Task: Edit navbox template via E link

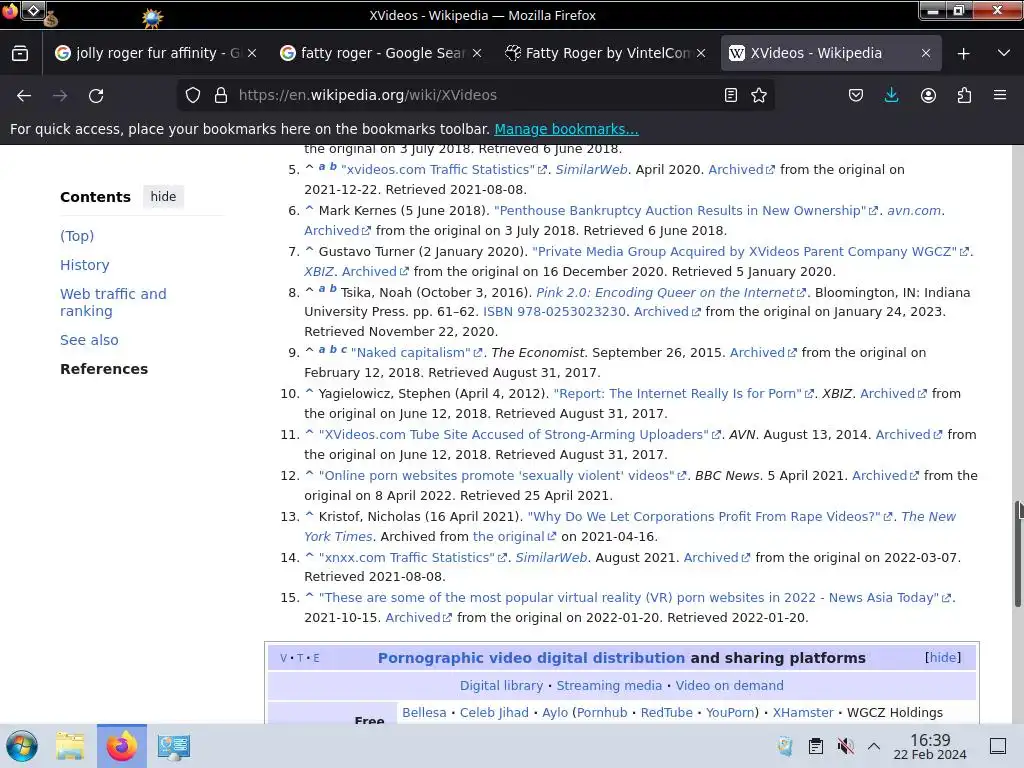Action: click(x=316, y=658)
